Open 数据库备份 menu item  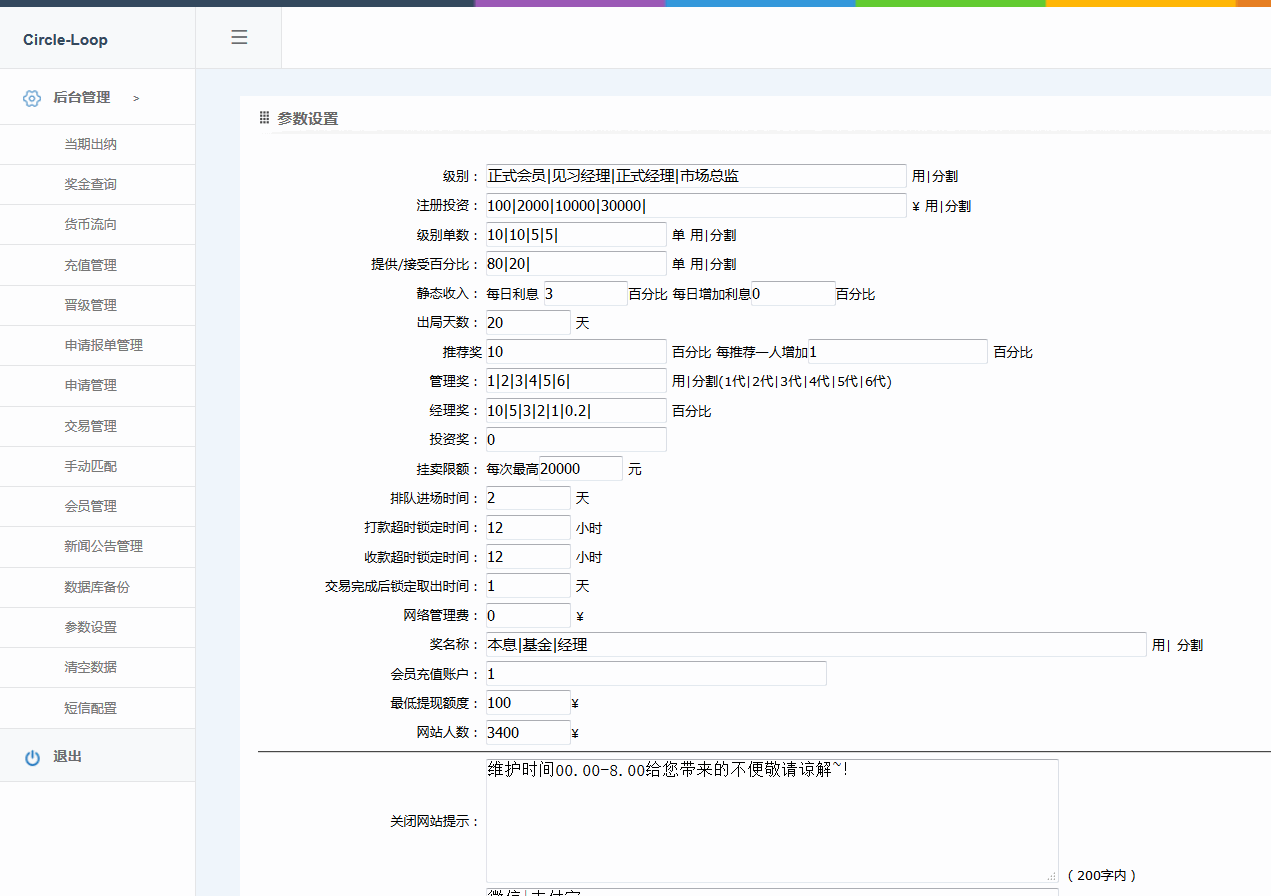pos(97,587)
